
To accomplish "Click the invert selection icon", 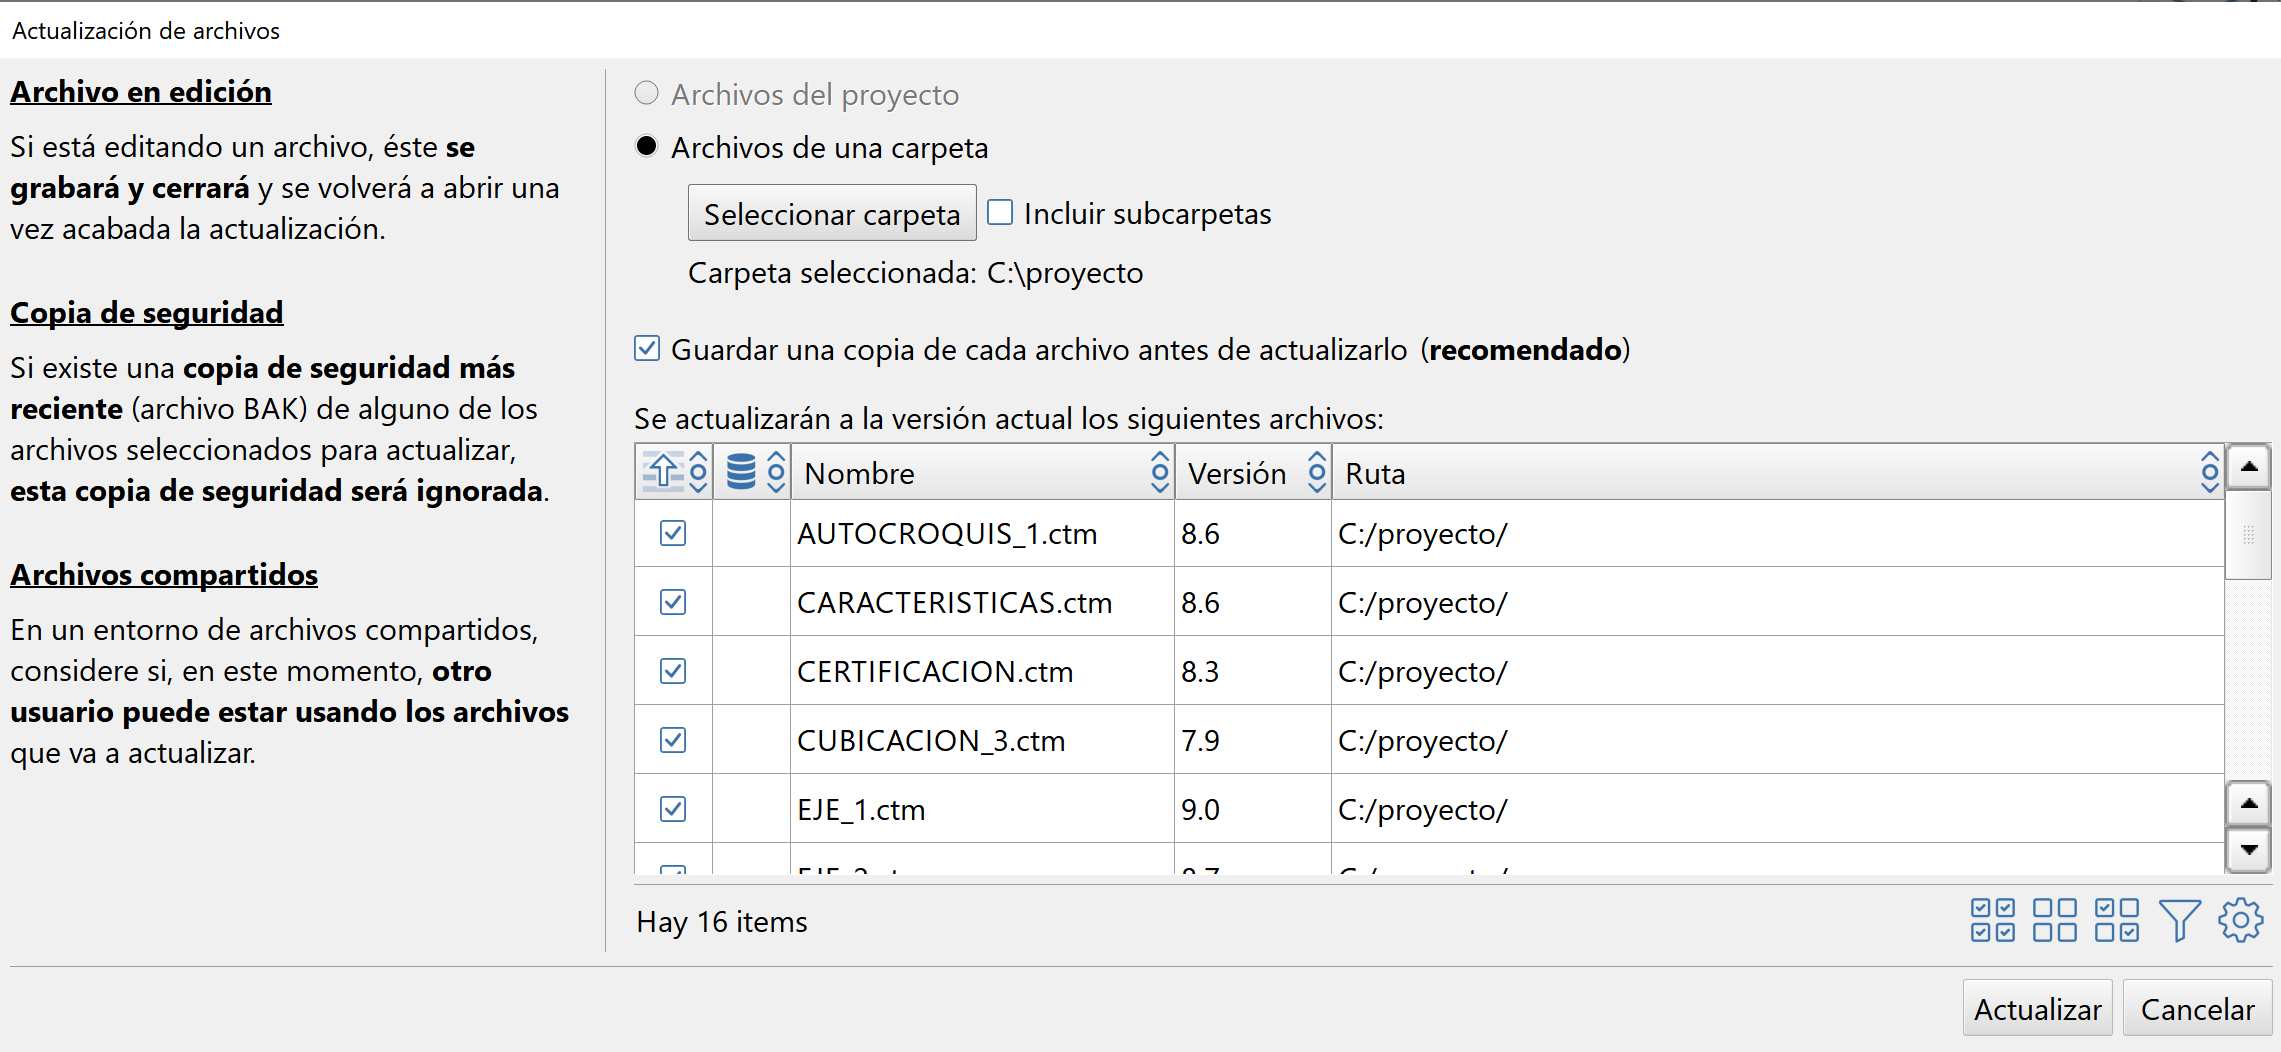I will [x=2118, y=920].
